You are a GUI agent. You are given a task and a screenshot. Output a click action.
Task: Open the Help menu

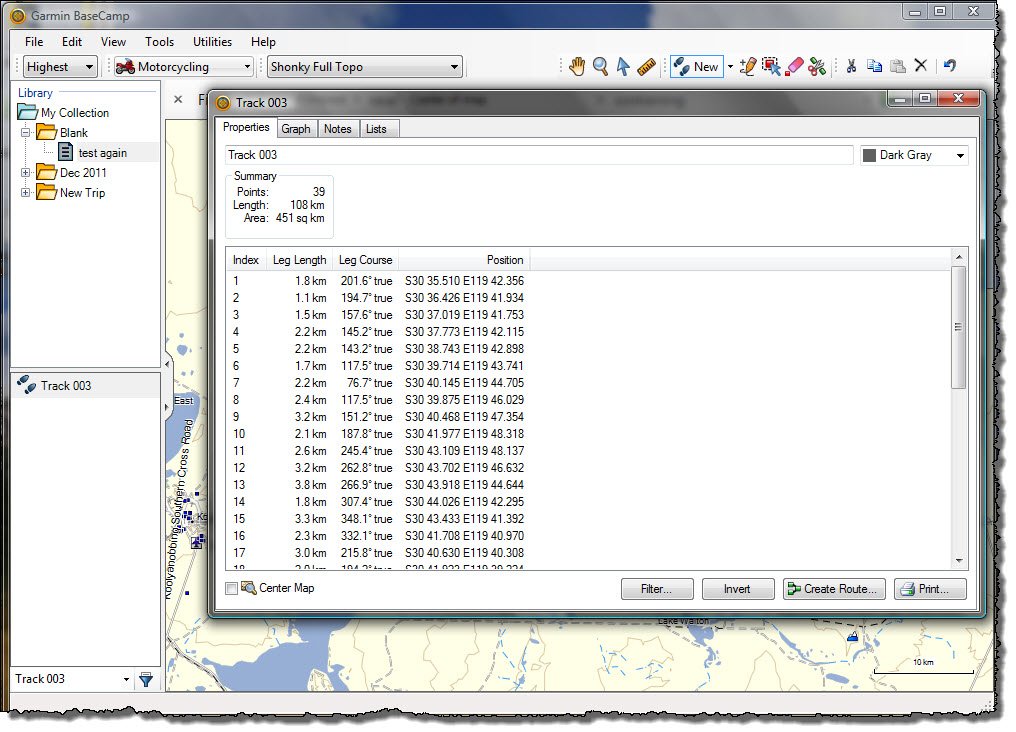pos(263,41)
